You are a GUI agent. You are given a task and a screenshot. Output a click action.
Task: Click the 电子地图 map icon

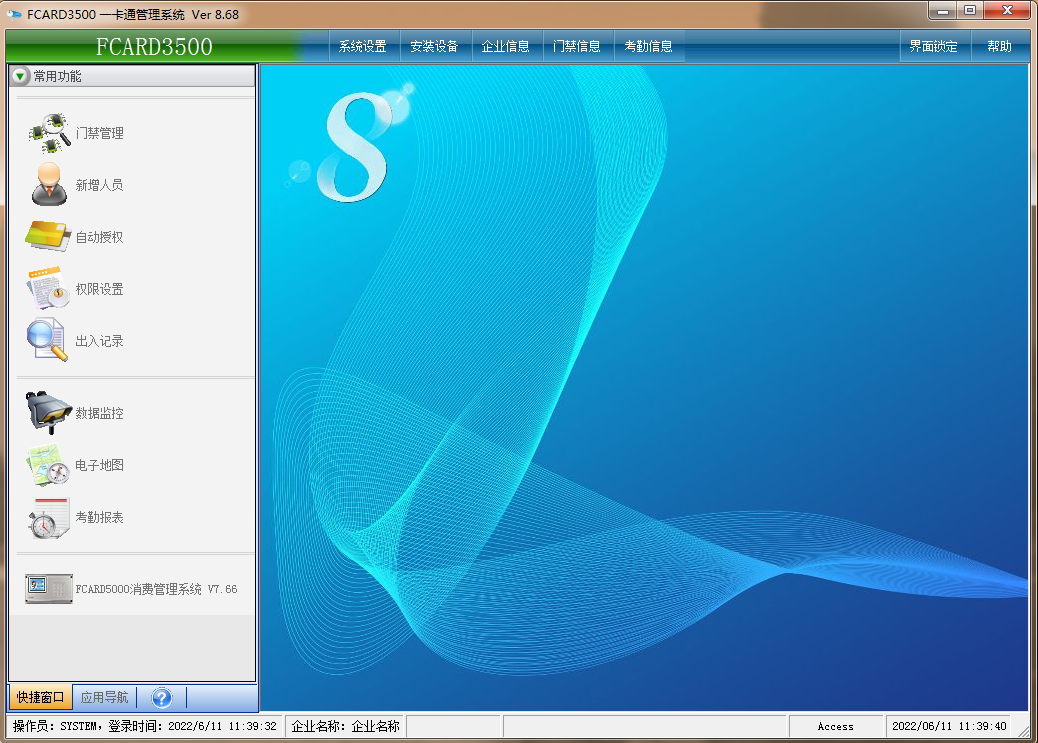[48, 465]
